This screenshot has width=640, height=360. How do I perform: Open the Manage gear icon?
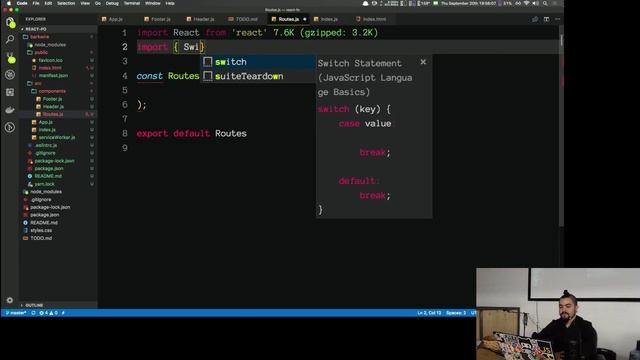(x=10, y=300)
